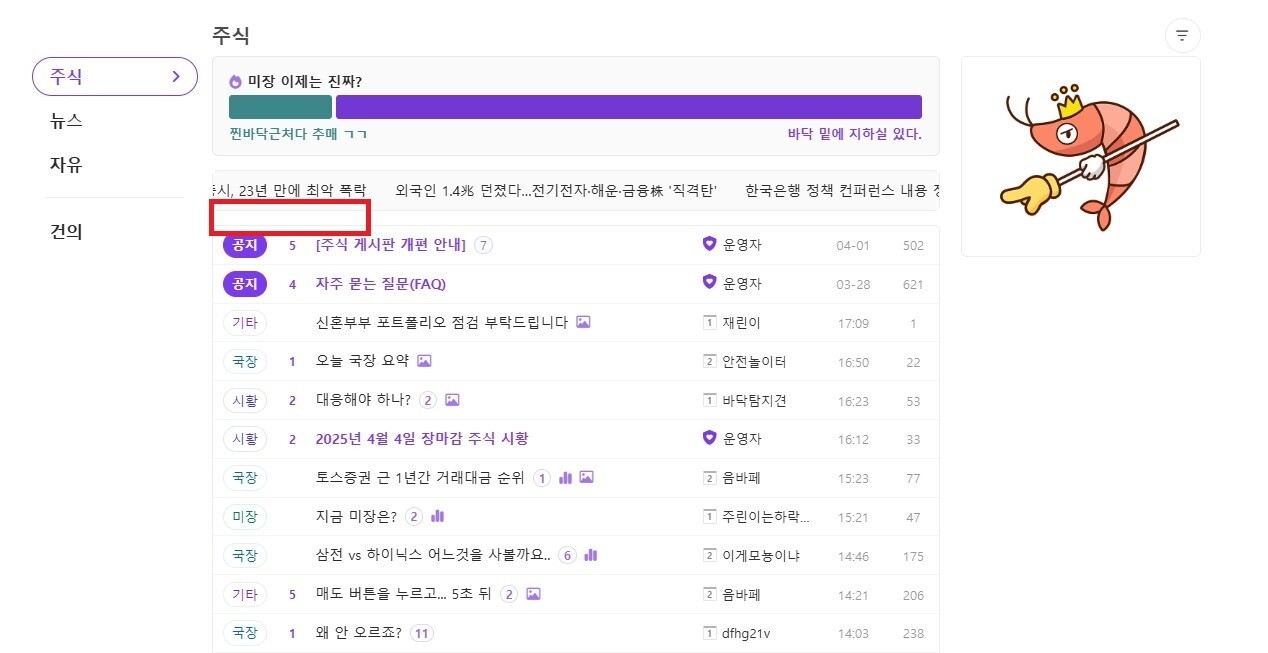Click the poll chart icon on the 토스증권 post

tap(565, 477)
